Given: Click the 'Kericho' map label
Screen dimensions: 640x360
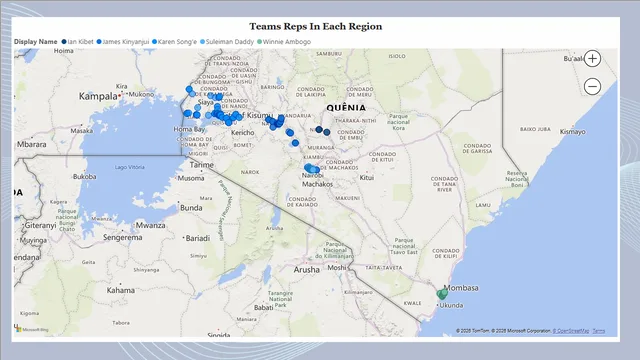Looking at the screenshot, I should (242, 133).
